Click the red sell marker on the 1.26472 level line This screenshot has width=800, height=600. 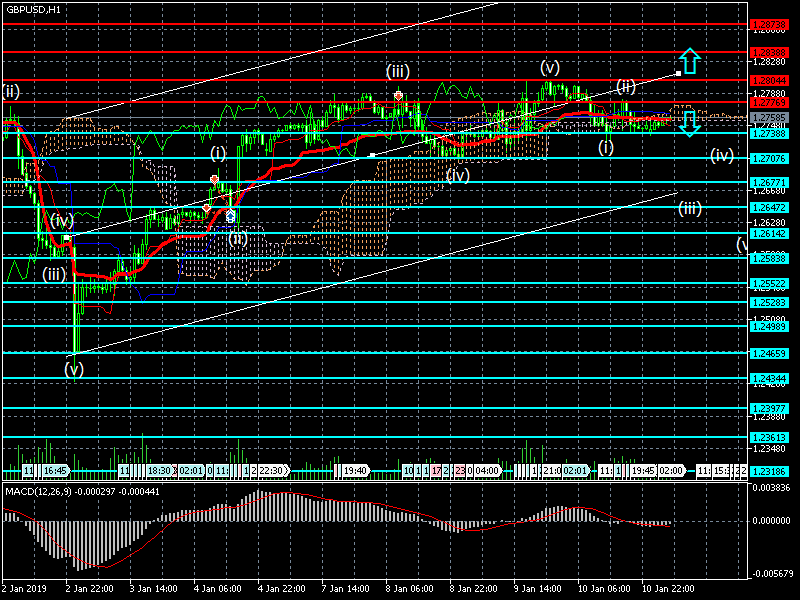click(207, 208)
